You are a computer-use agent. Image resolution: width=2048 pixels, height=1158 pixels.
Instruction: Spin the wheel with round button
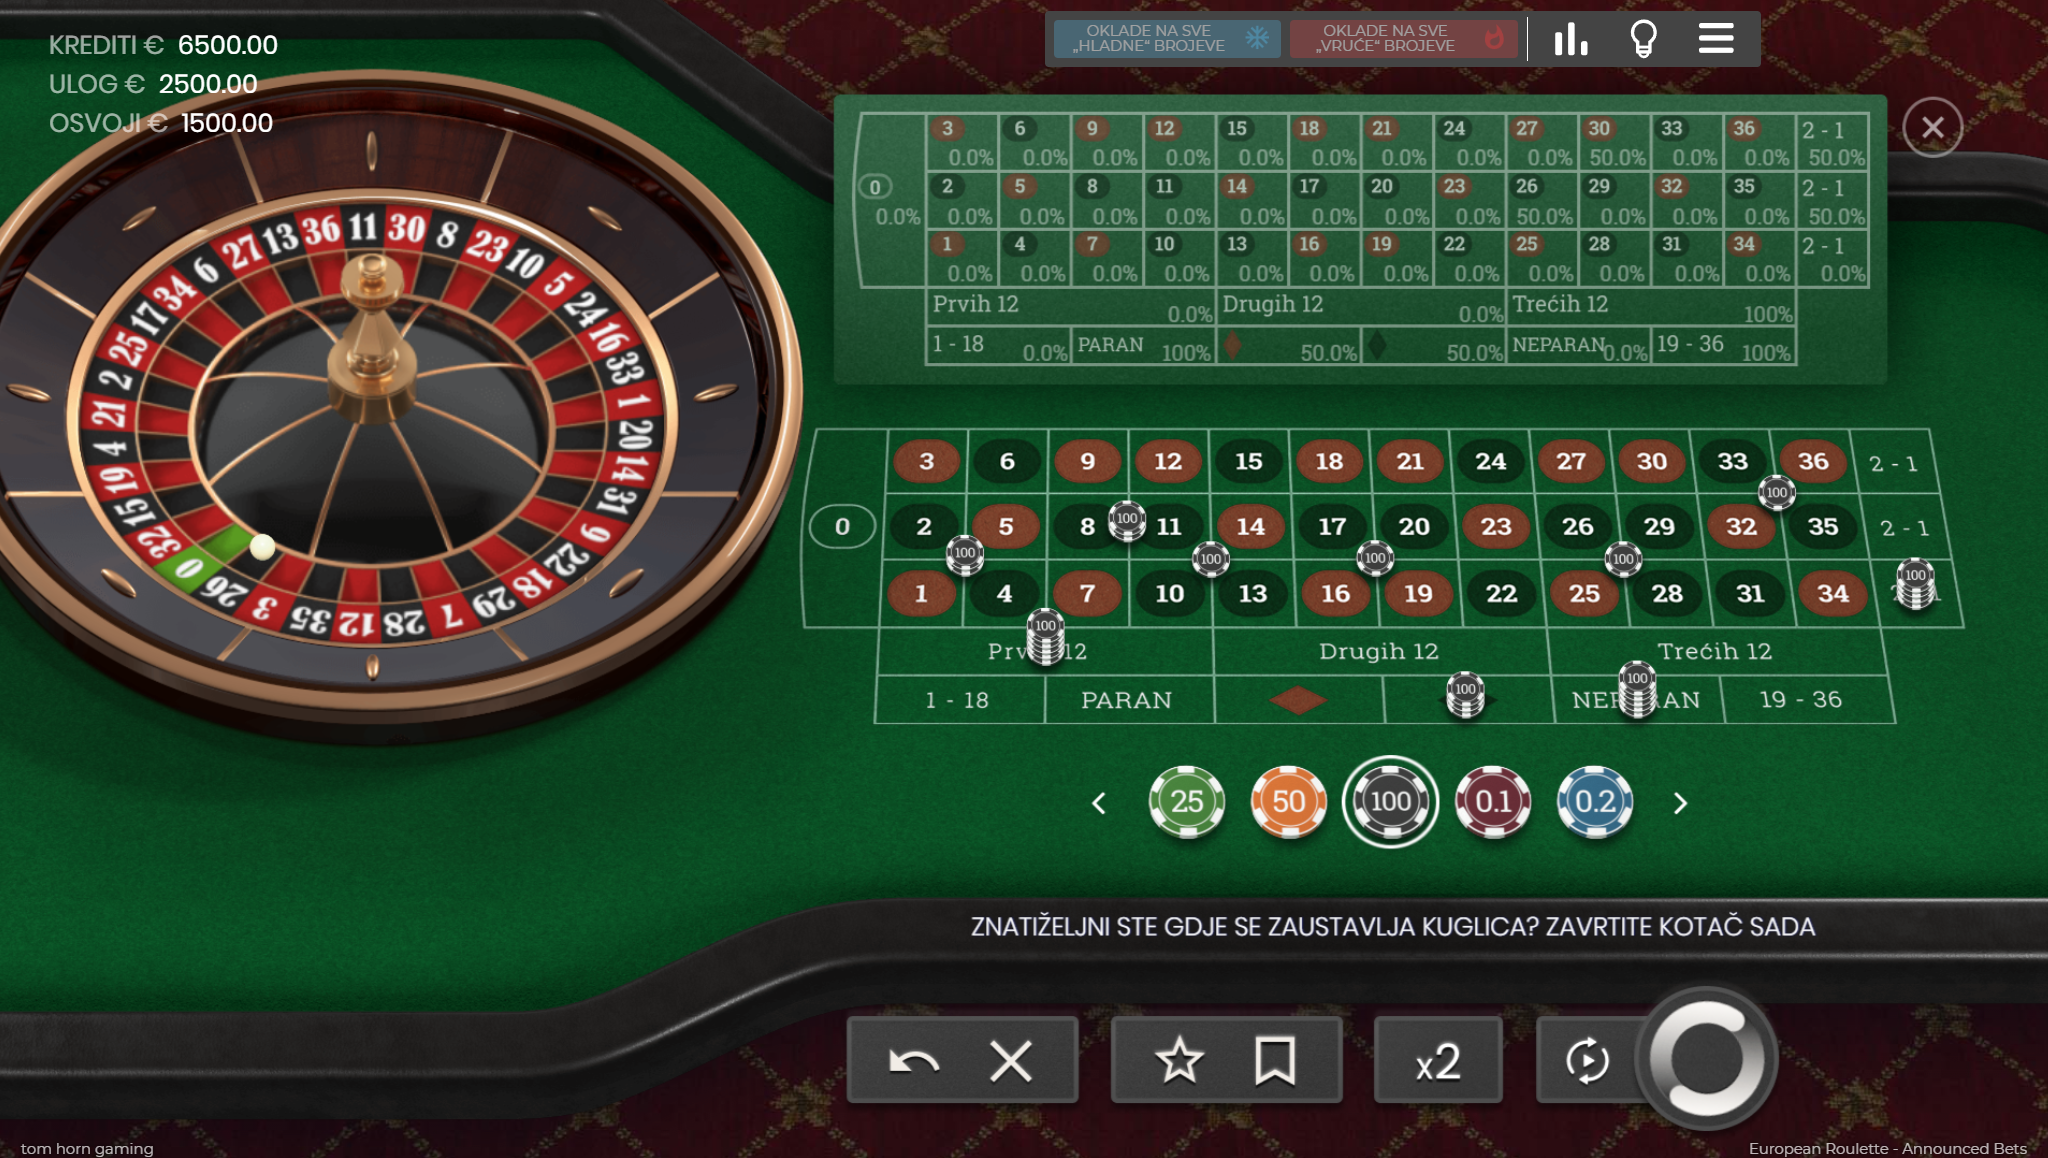pos(1707,1059)
